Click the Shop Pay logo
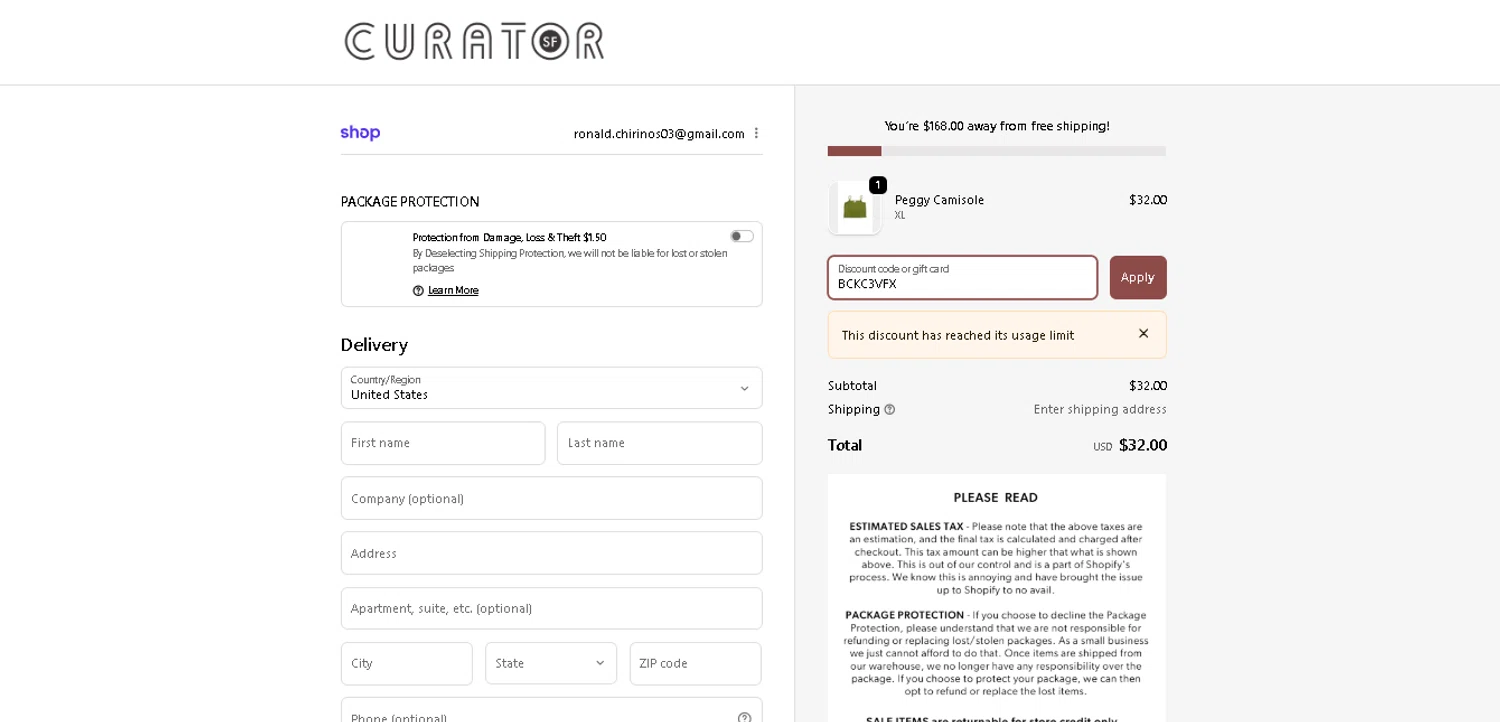This screenshot has height=722, width=1500. (x=360, y=133)
